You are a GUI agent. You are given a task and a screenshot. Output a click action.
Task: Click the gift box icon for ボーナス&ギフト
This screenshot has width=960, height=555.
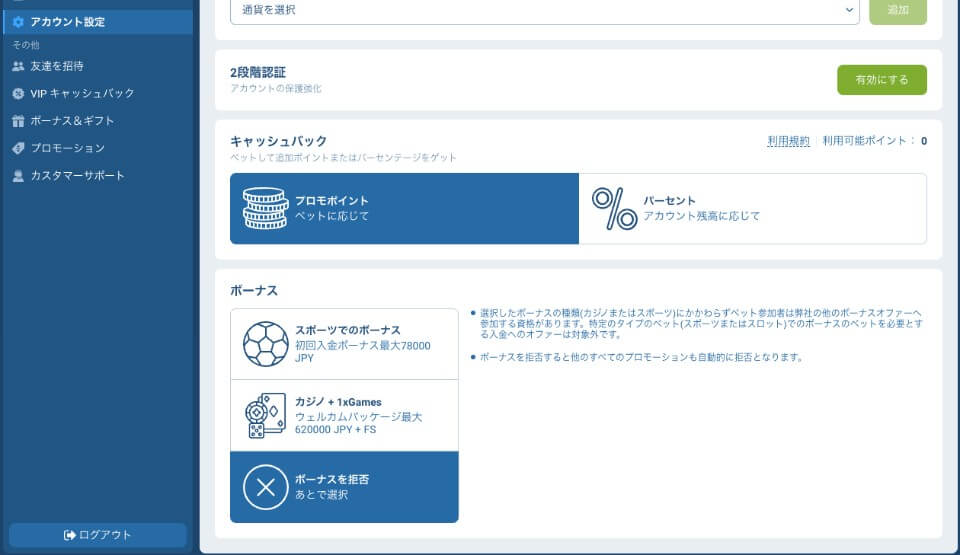point(18,121)
